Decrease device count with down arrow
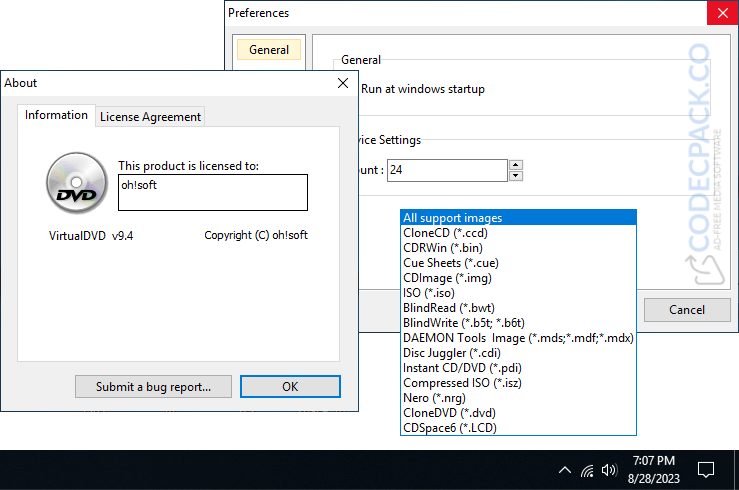The width and height of the screenshot is (739, 490). click(516, 176)
